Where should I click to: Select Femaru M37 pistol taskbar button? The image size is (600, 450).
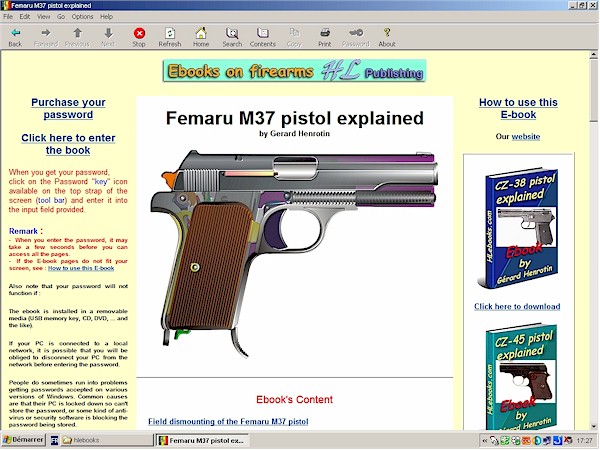[x=203, y=440]
